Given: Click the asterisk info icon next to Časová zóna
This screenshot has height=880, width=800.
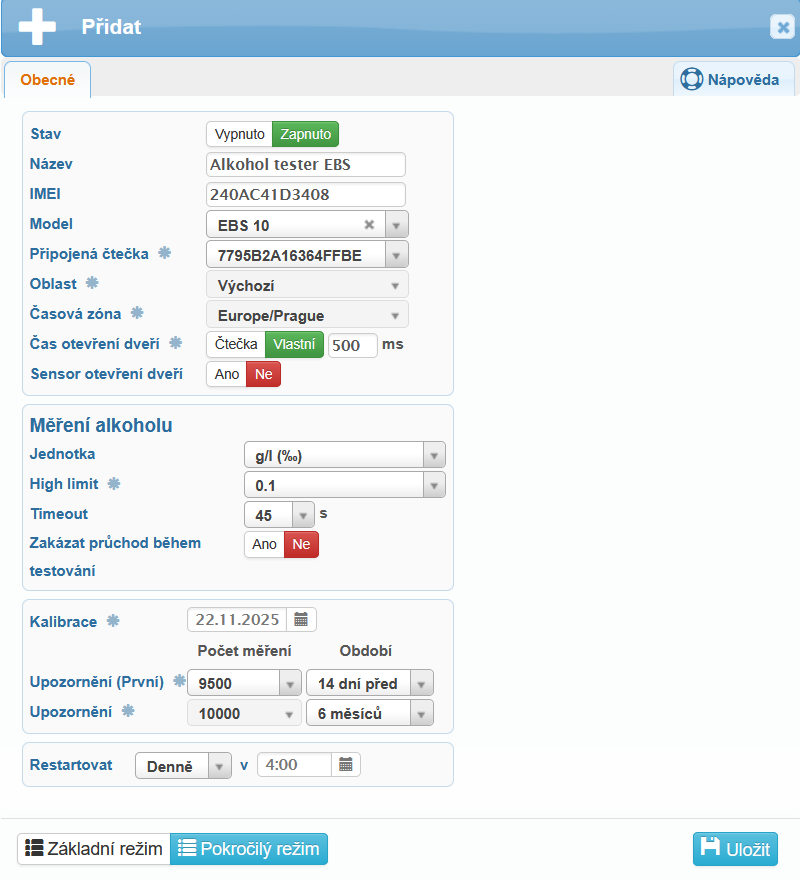Looking at the screenshot, I should (x=137, y=314).
